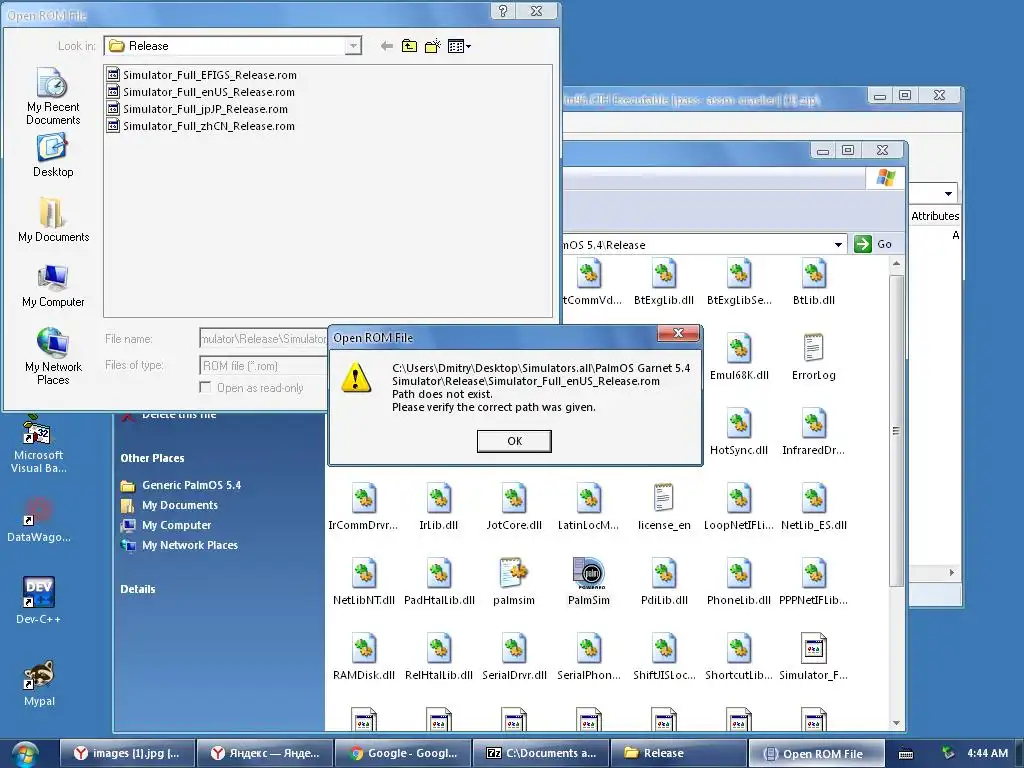1024x768 pixels.
Task: Open the View menu icon in dialog
Action: coord(459,46)
